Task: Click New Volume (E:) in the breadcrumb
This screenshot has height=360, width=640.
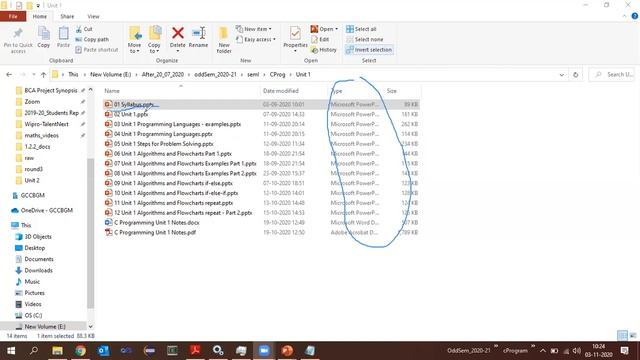Action: click(110, 75)
